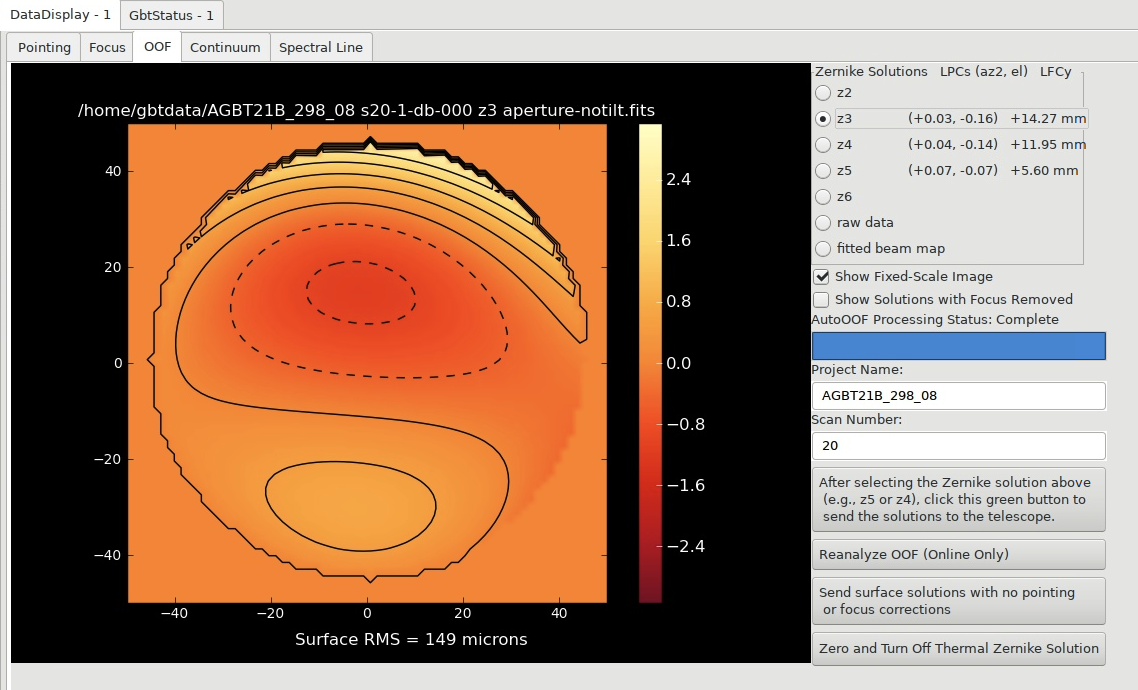The image size is (1138, 690).
Task: Open the Pointing tab
Action: pyautogui.click(x=44, y=47)
